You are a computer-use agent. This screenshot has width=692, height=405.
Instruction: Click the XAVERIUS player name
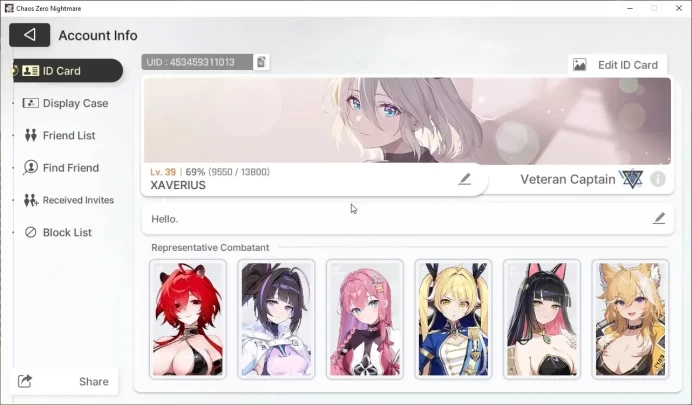click(x=178, y=185)
